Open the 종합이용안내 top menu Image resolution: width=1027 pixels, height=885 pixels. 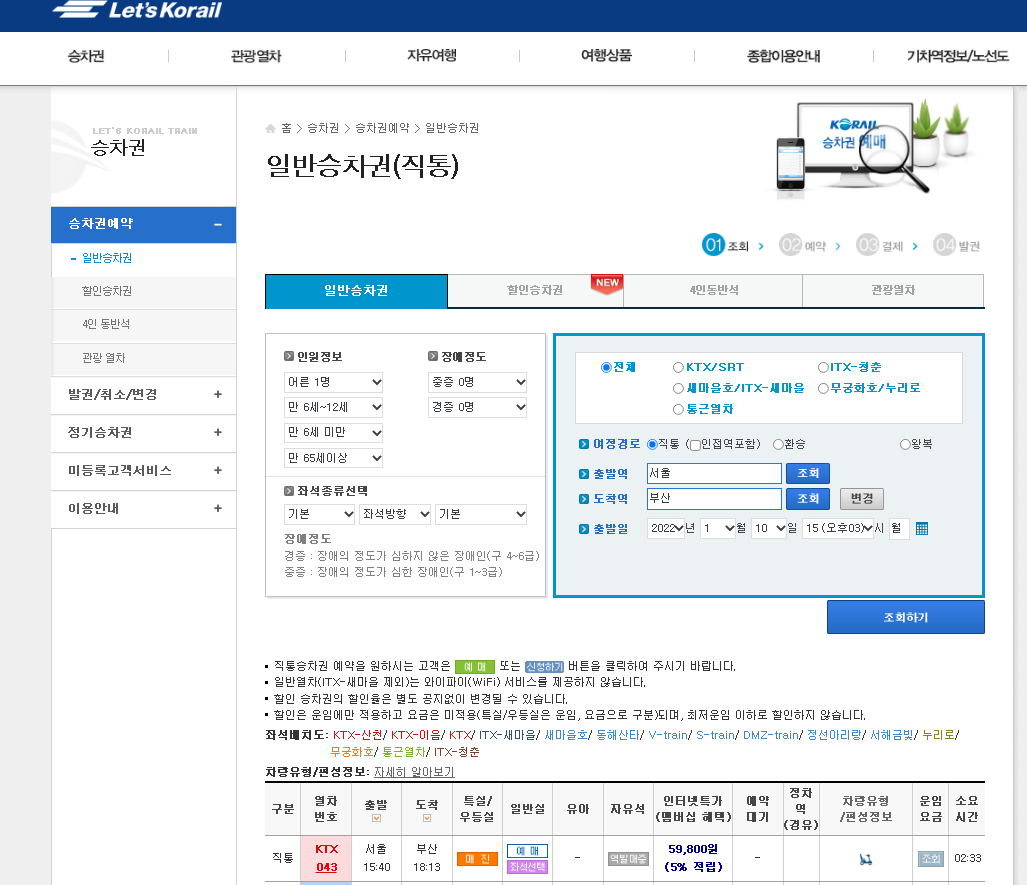click(783, 56)
